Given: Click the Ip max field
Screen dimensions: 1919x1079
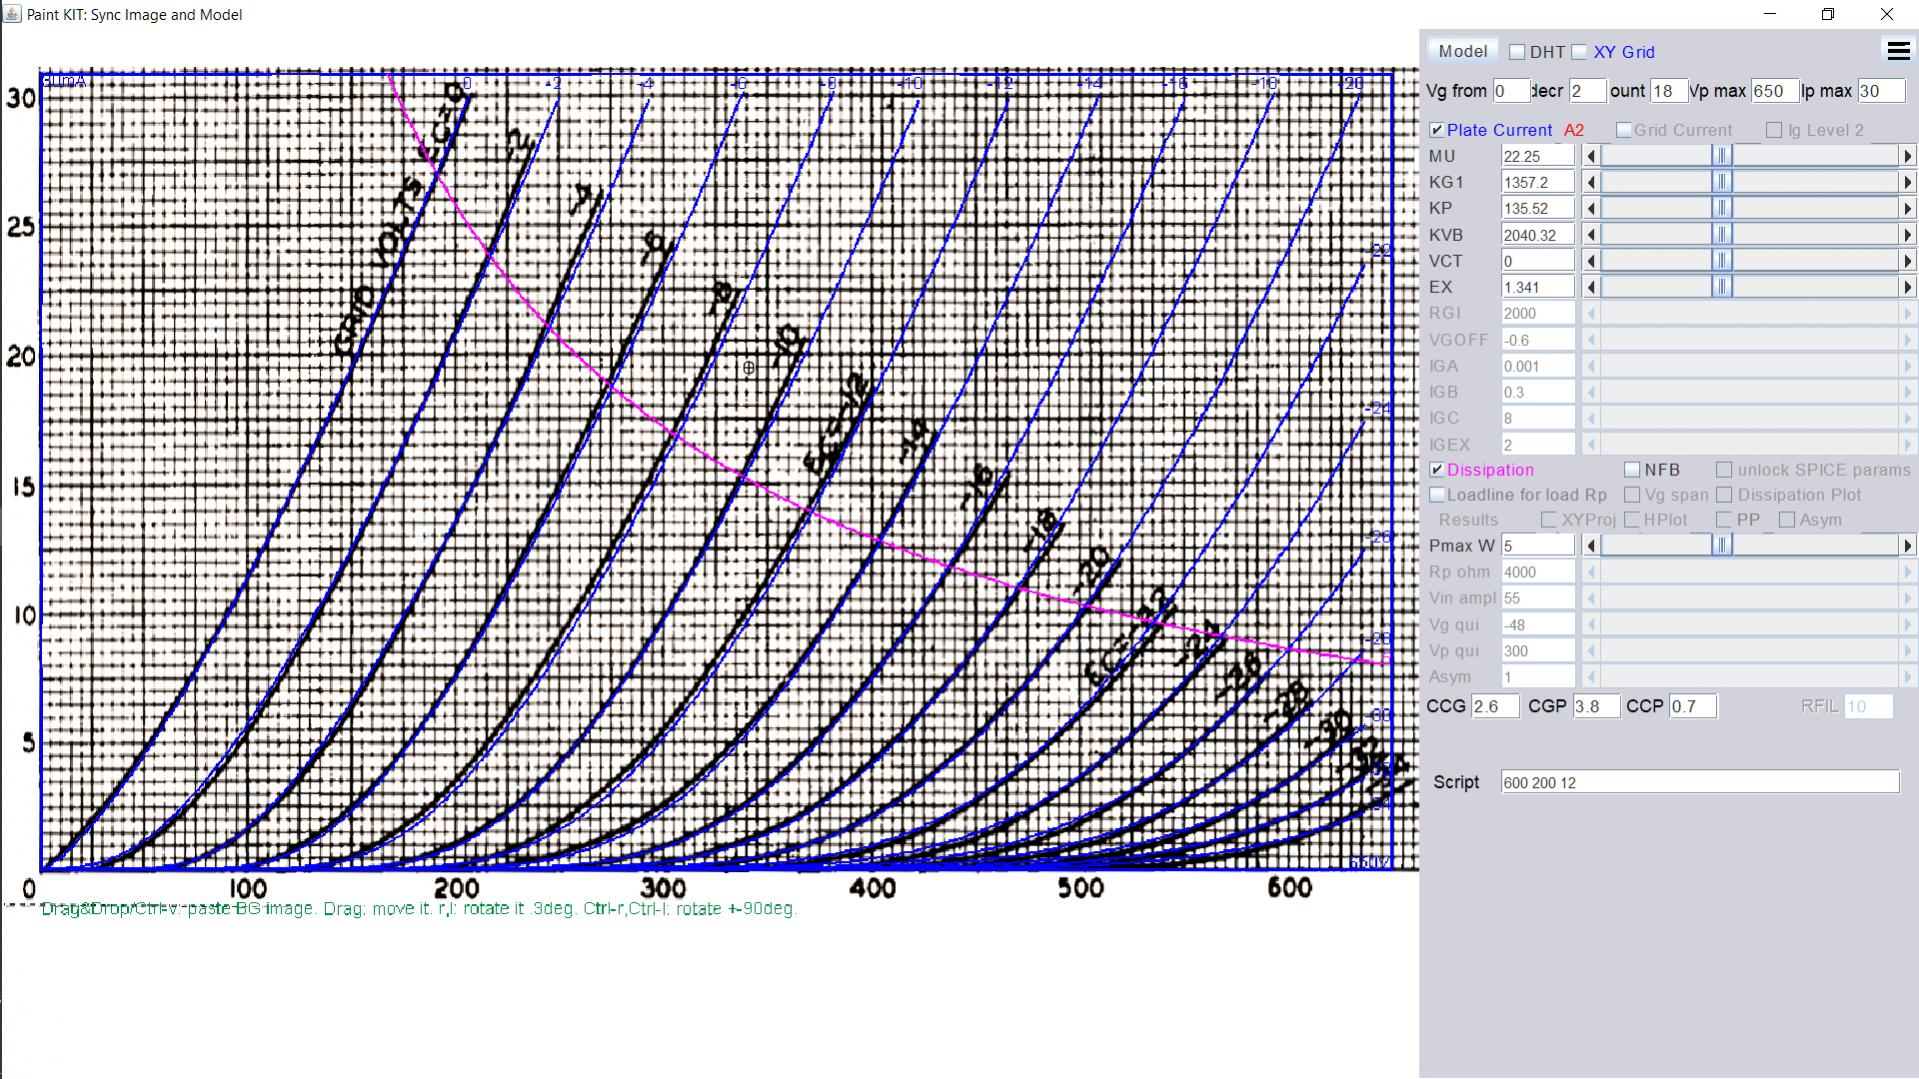Looking at the screenshot, I should point(1881,91).
